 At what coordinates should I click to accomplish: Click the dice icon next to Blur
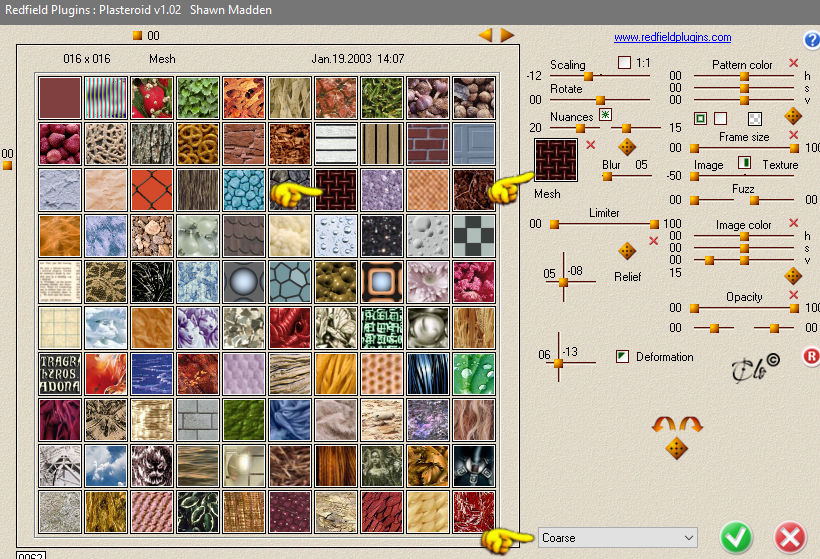(627, 146)
